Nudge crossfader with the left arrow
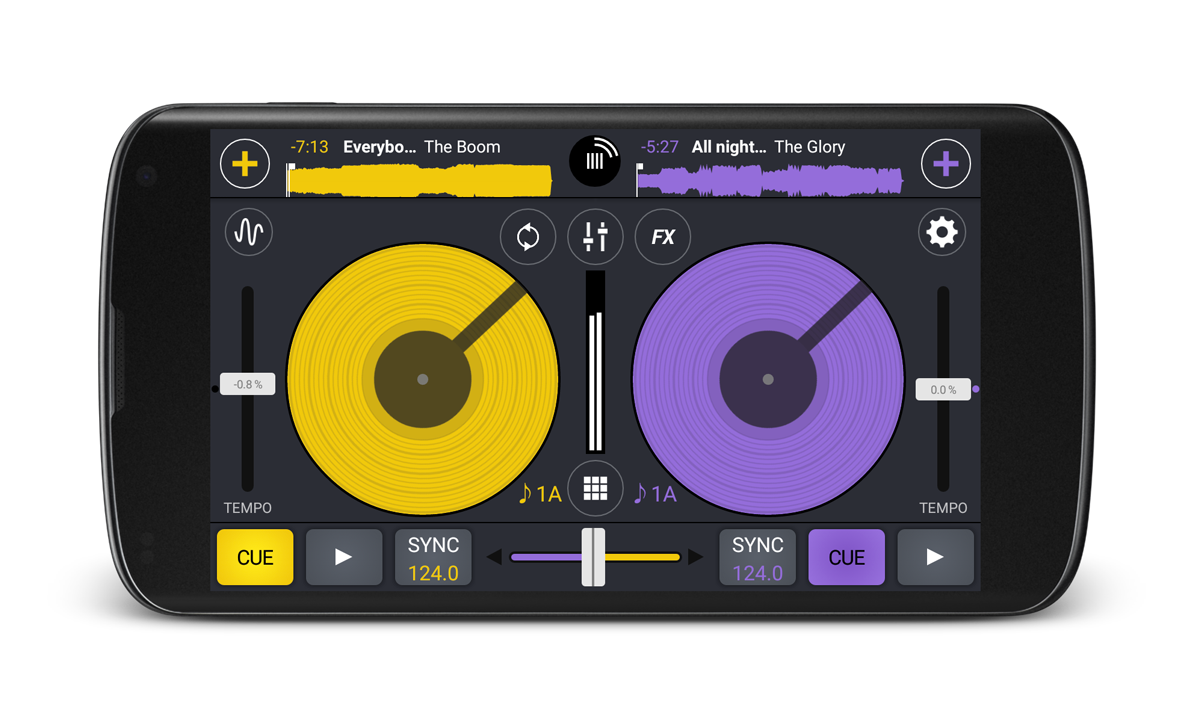 click(494, 557)
